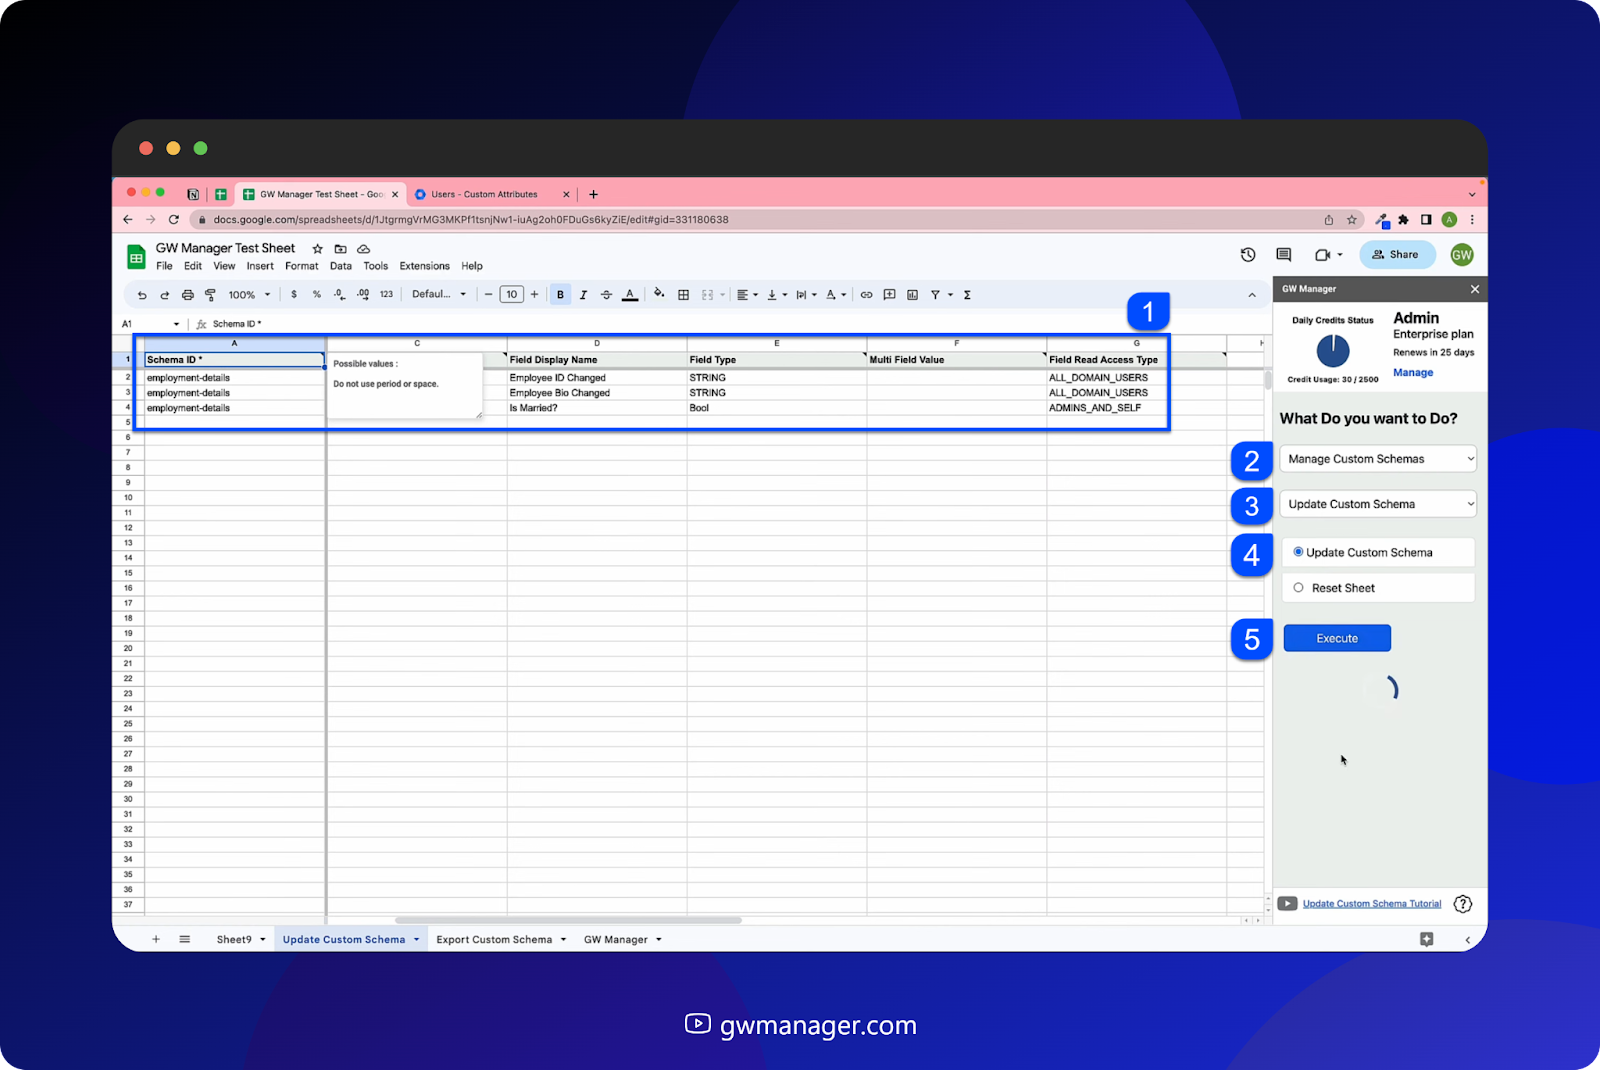
Task: Open the functions menu
Action: tap(967, 294)
